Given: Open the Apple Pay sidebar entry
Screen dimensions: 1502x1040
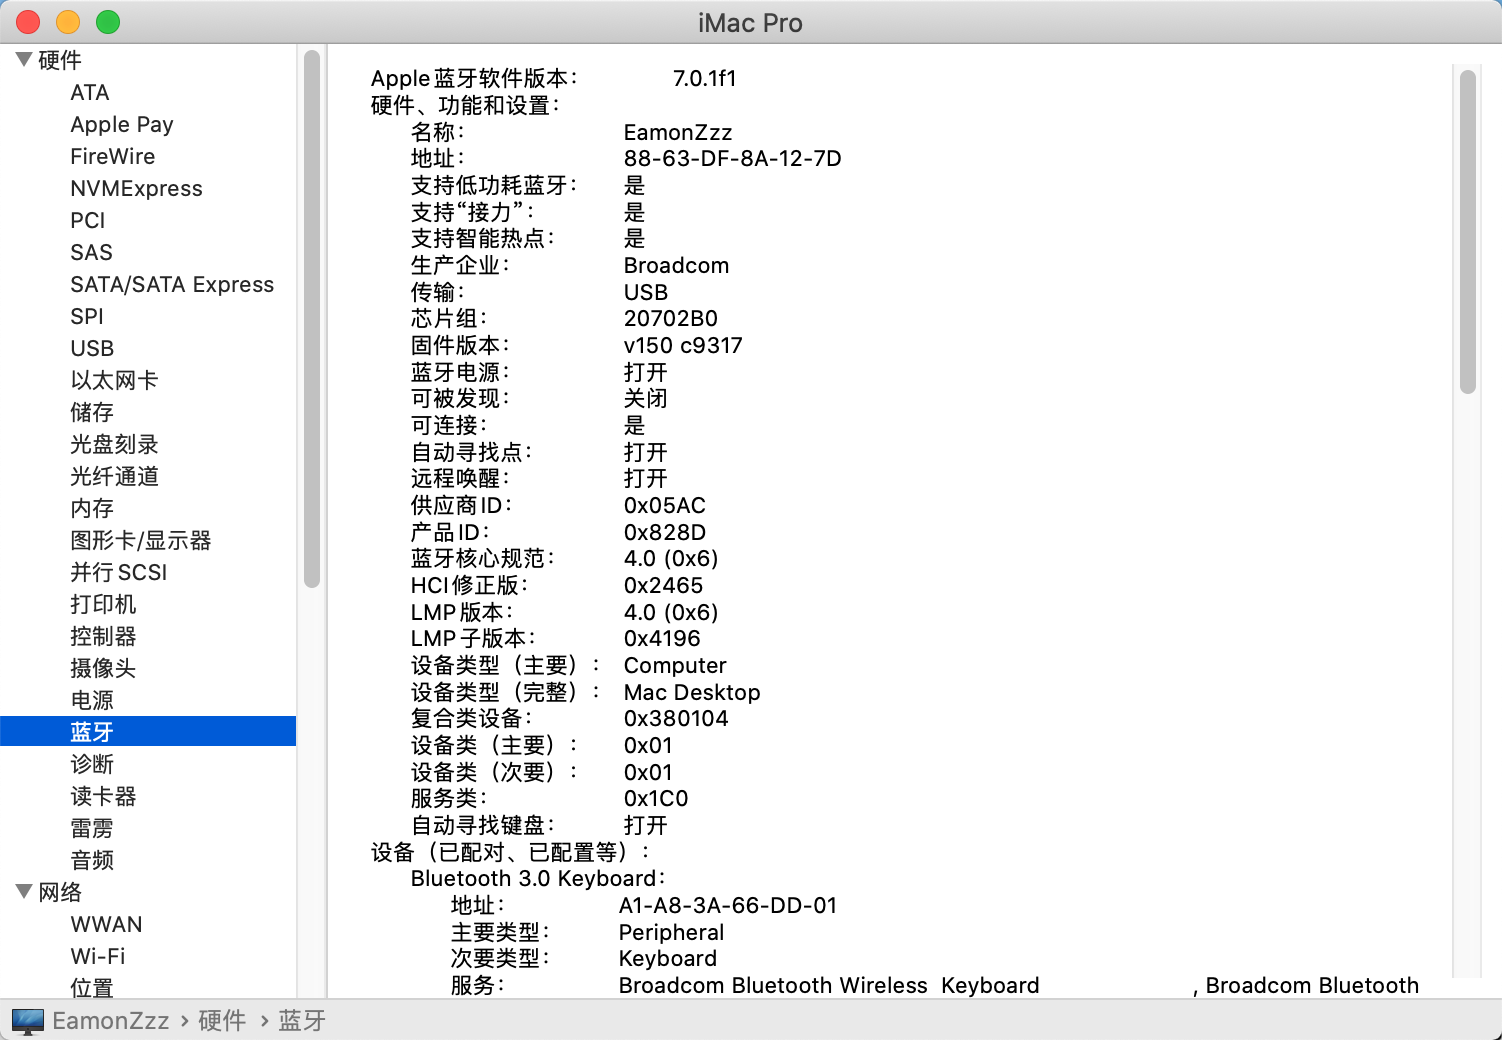Looking at the screenshot, I should 122,124.
